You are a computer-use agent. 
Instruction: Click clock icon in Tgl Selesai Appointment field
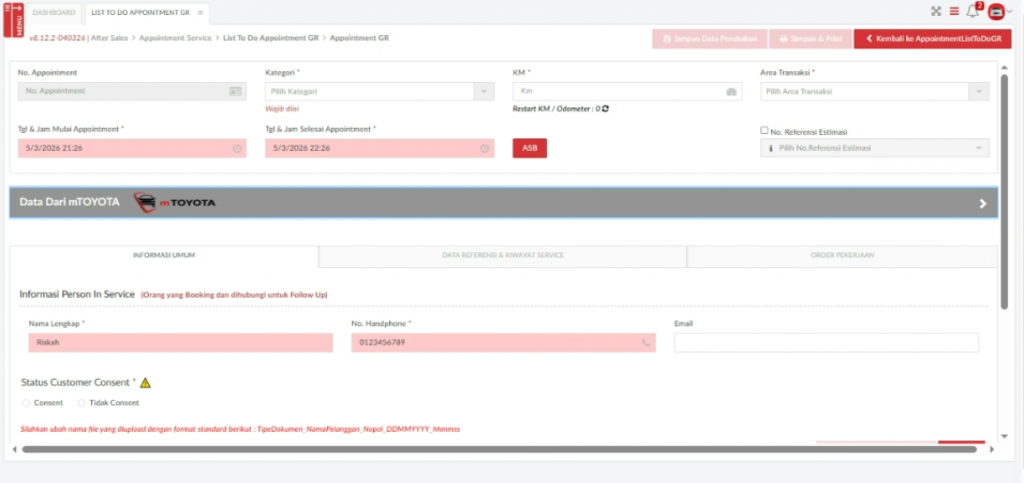coord(485,148)
